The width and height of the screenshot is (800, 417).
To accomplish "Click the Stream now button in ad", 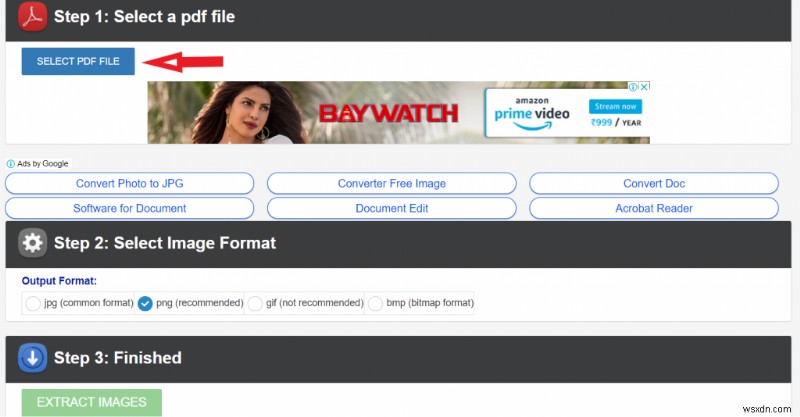I will [x=615, y=107].
